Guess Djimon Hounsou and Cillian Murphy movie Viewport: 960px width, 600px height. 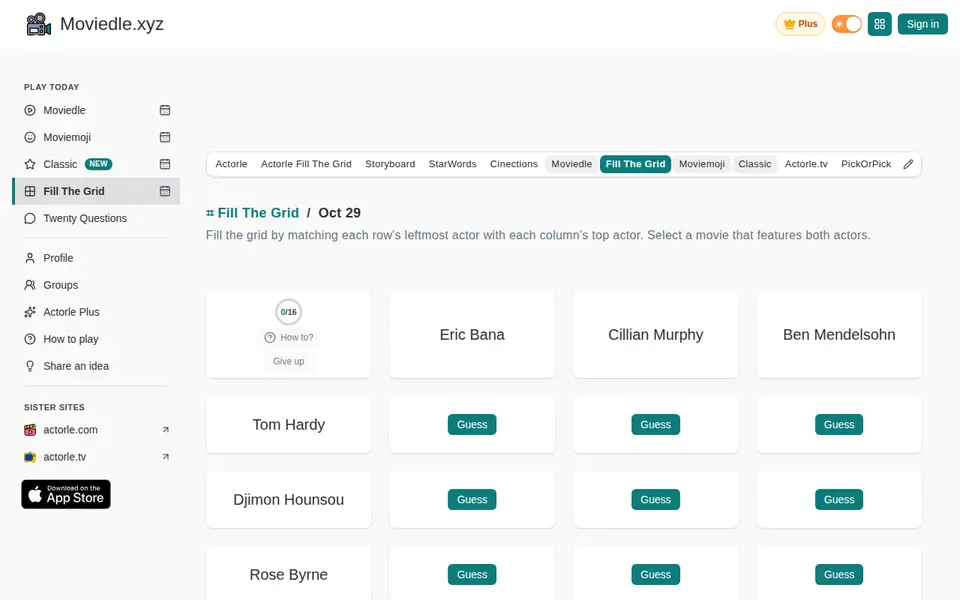click(655, 500)
